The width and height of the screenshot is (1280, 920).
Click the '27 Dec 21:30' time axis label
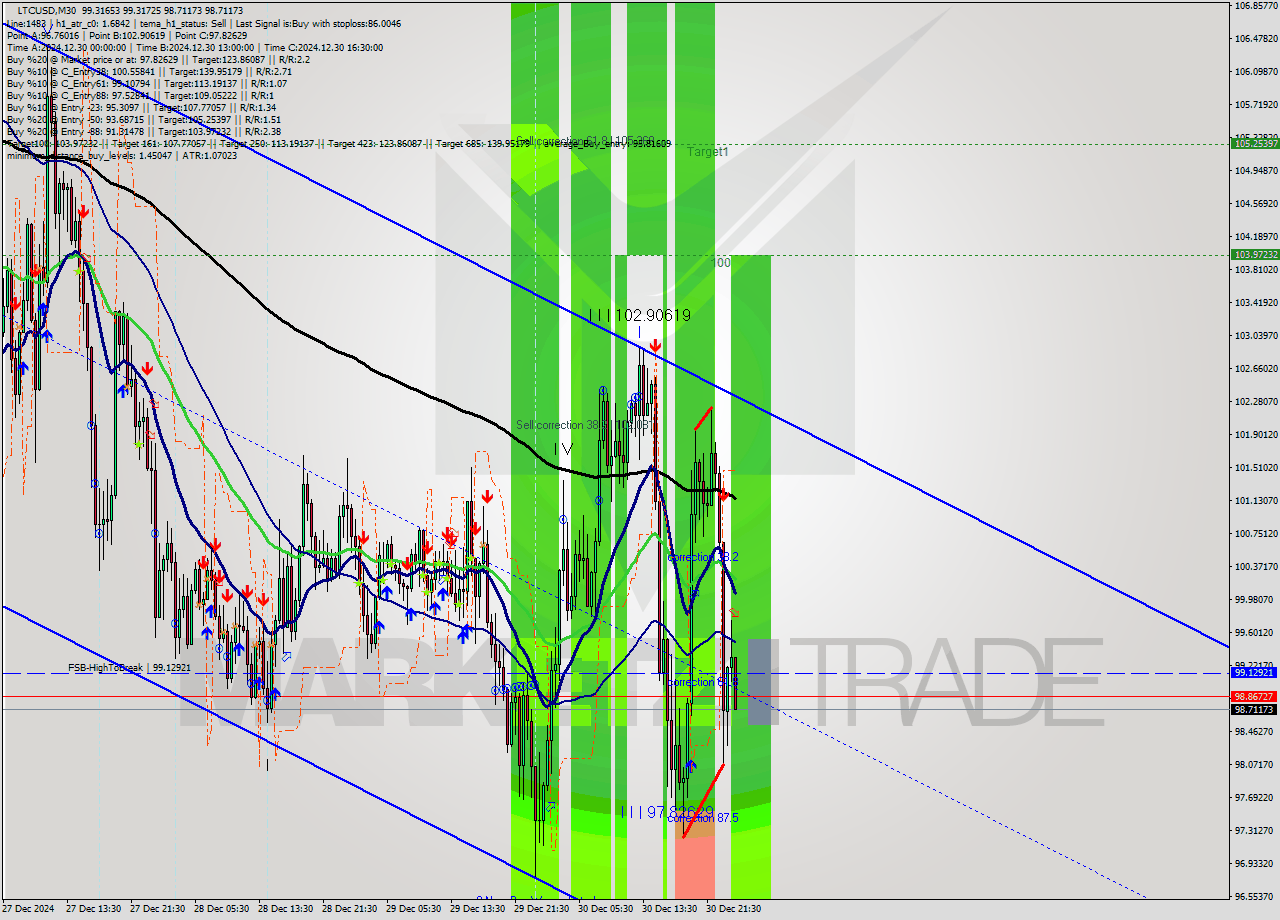158,909
